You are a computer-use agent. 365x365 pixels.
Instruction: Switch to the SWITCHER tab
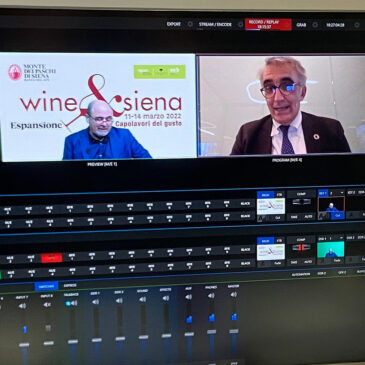tap(46, 286)
